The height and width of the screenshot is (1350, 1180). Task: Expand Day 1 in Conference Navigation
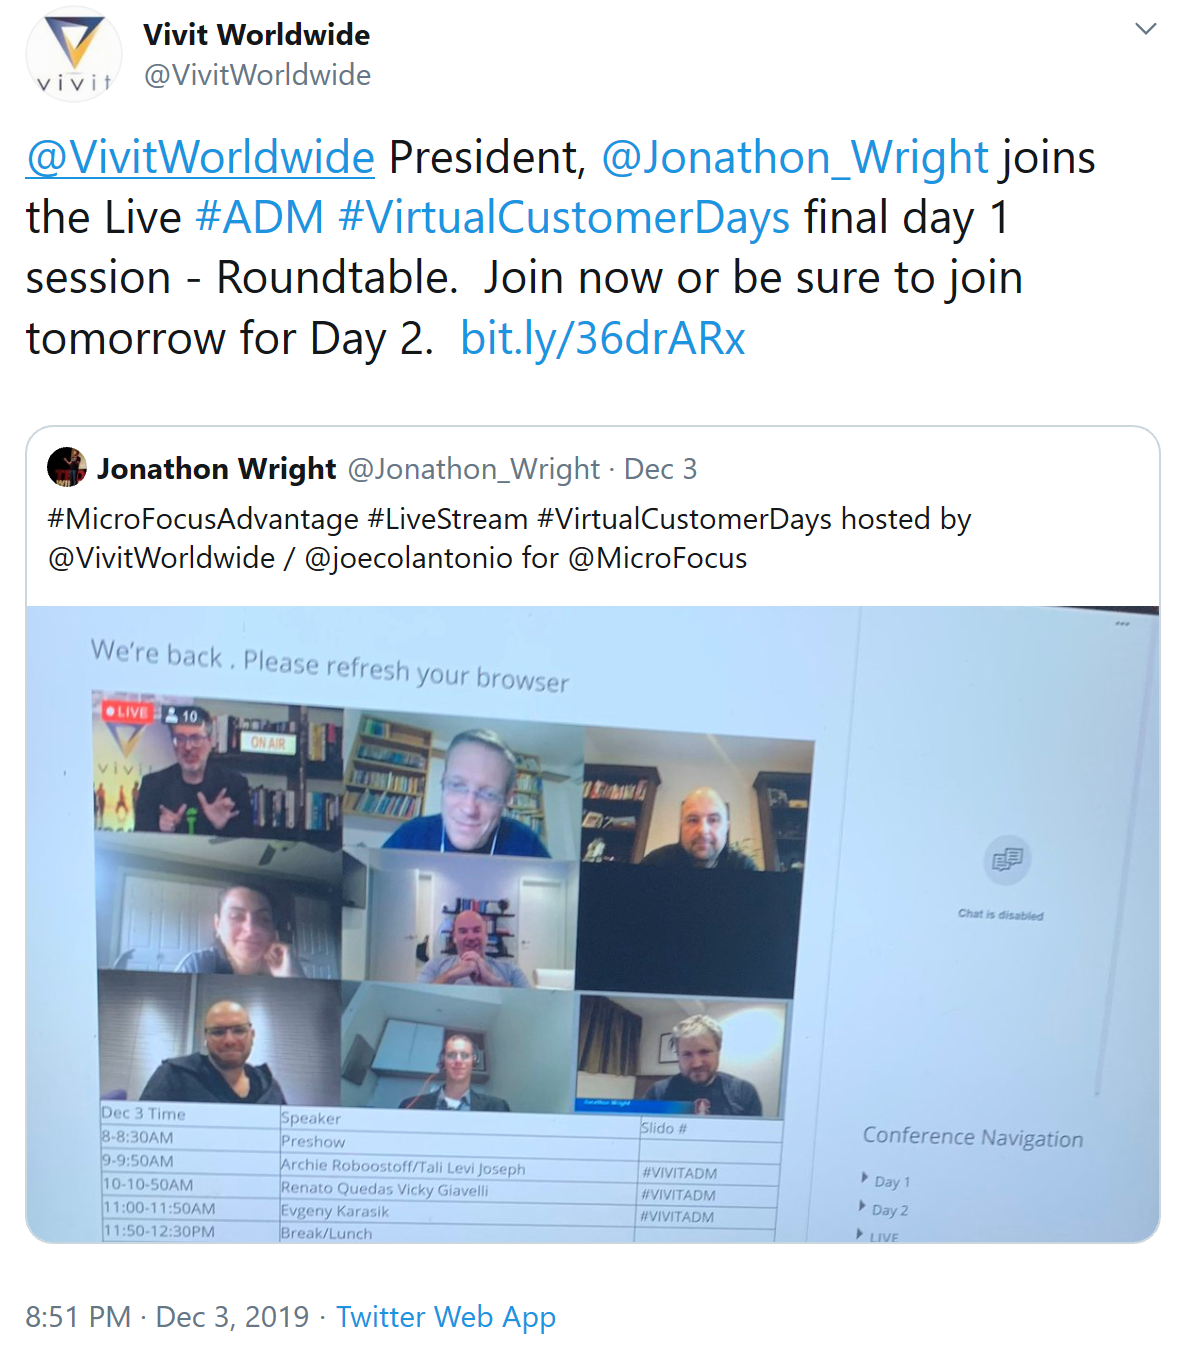click(886, 1181)
